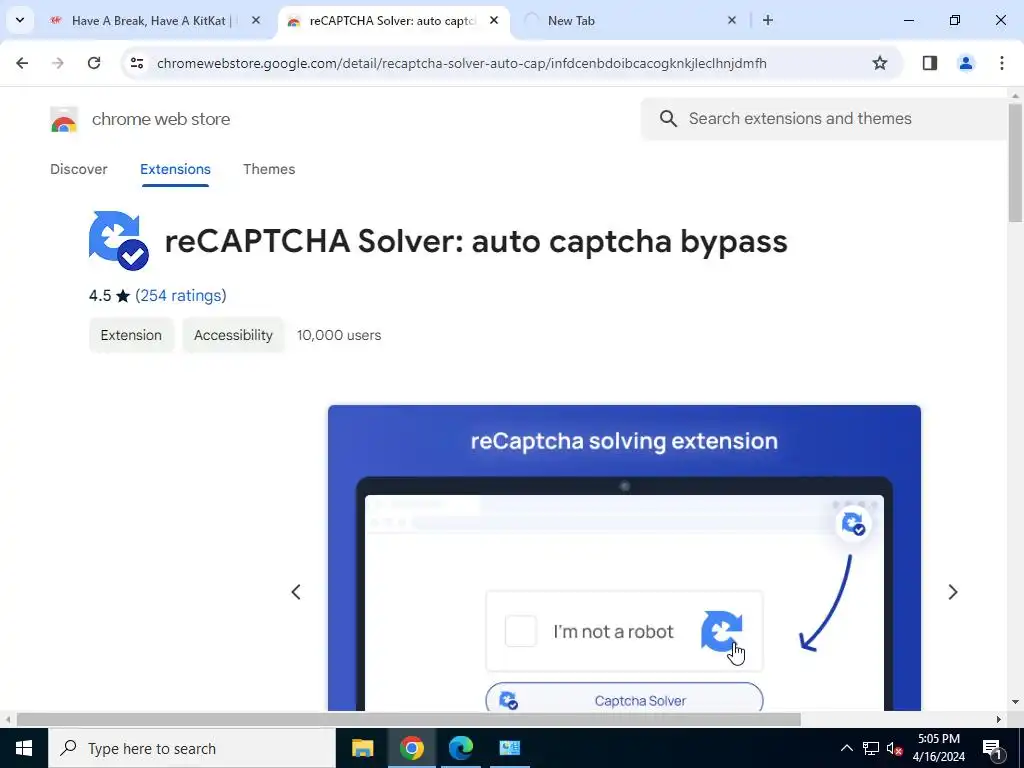Close the reCAPTCHA Solver tab

tap(494, 21)
